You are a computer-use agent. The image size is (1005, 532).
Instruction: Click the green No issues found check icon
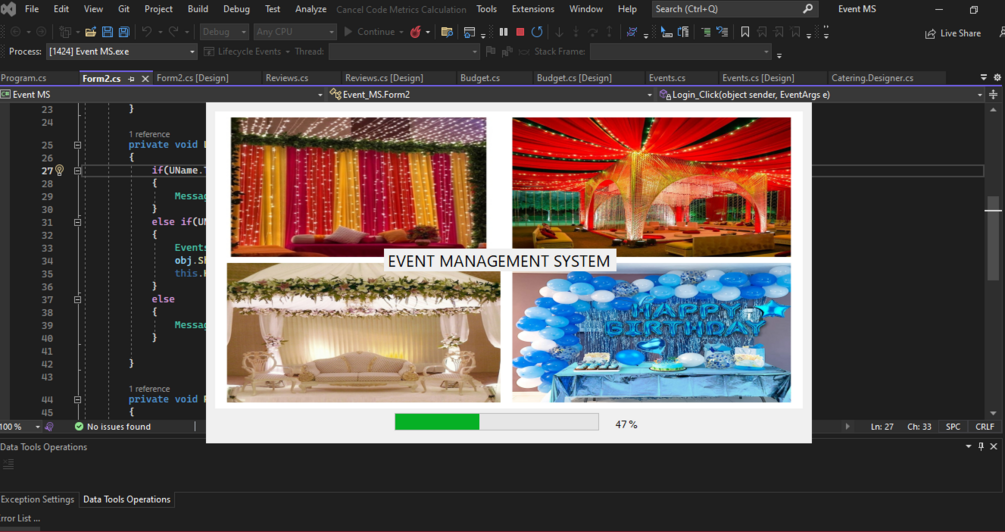click(x=79, y=426)
